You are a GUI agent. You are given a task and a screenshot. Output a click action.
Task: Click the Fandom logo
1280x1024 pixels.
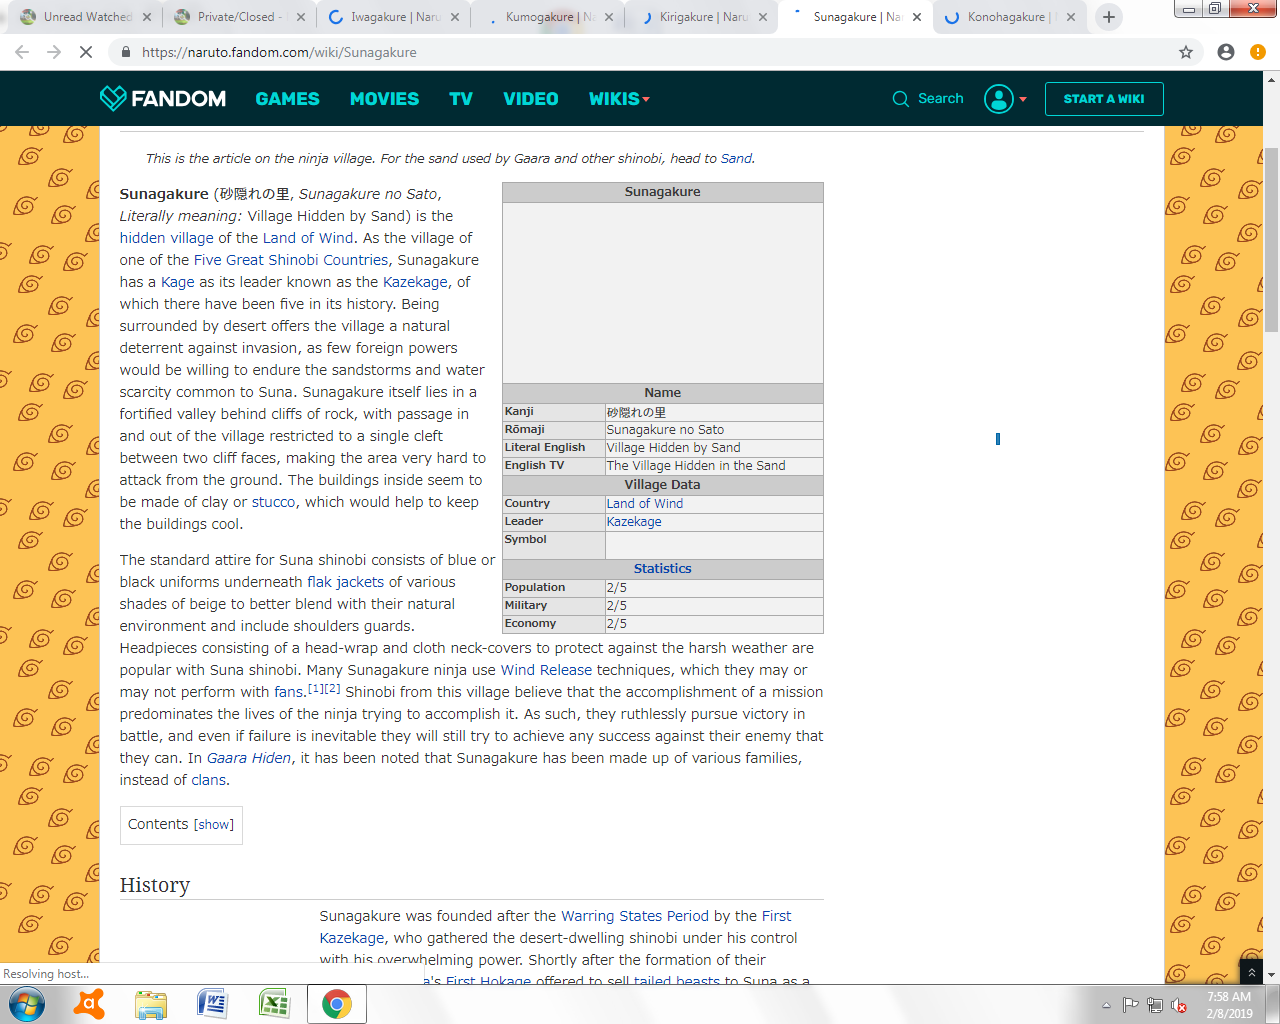[x=163, y=98]
